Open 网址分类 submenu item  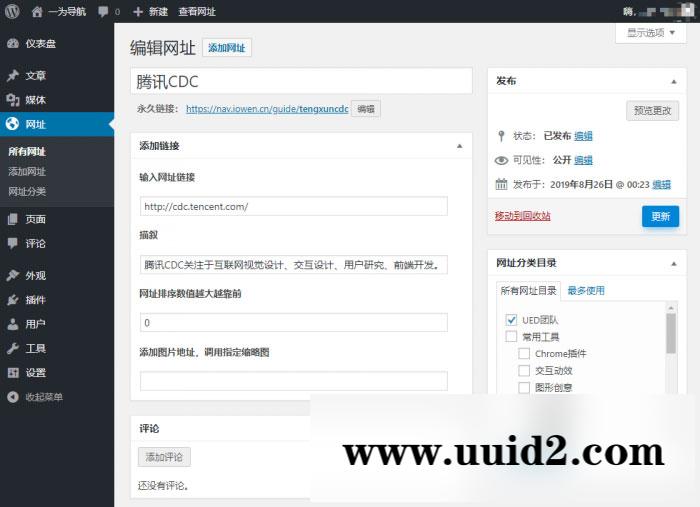click(27, 191)
